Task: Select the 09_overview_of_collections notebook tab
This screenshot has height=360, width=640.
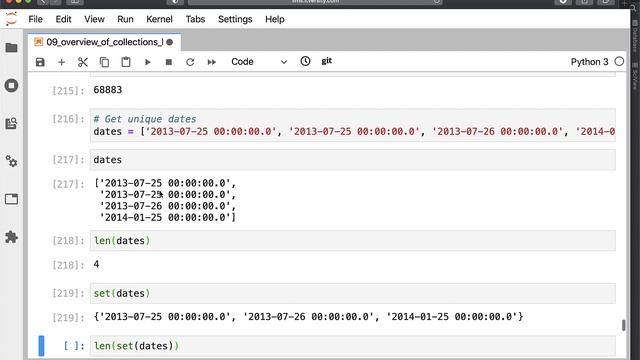Action: 104,42
